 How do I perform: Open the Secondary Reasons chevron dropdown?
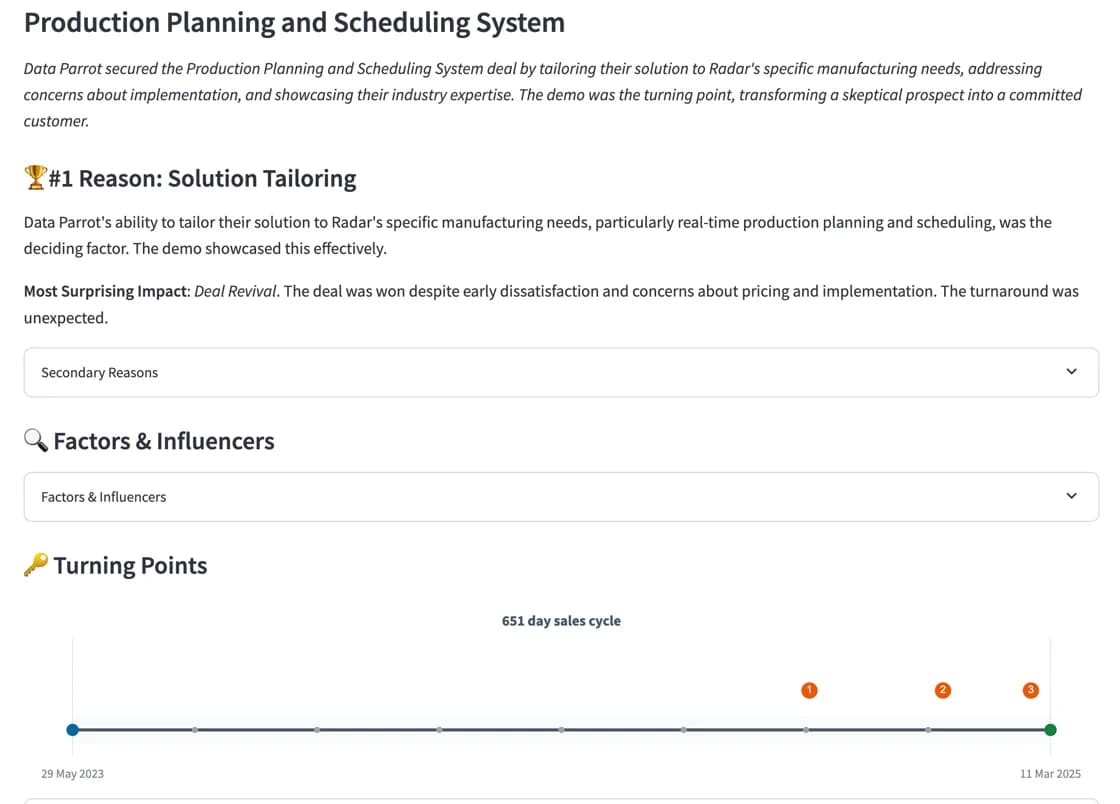[x=1071, y=372]
